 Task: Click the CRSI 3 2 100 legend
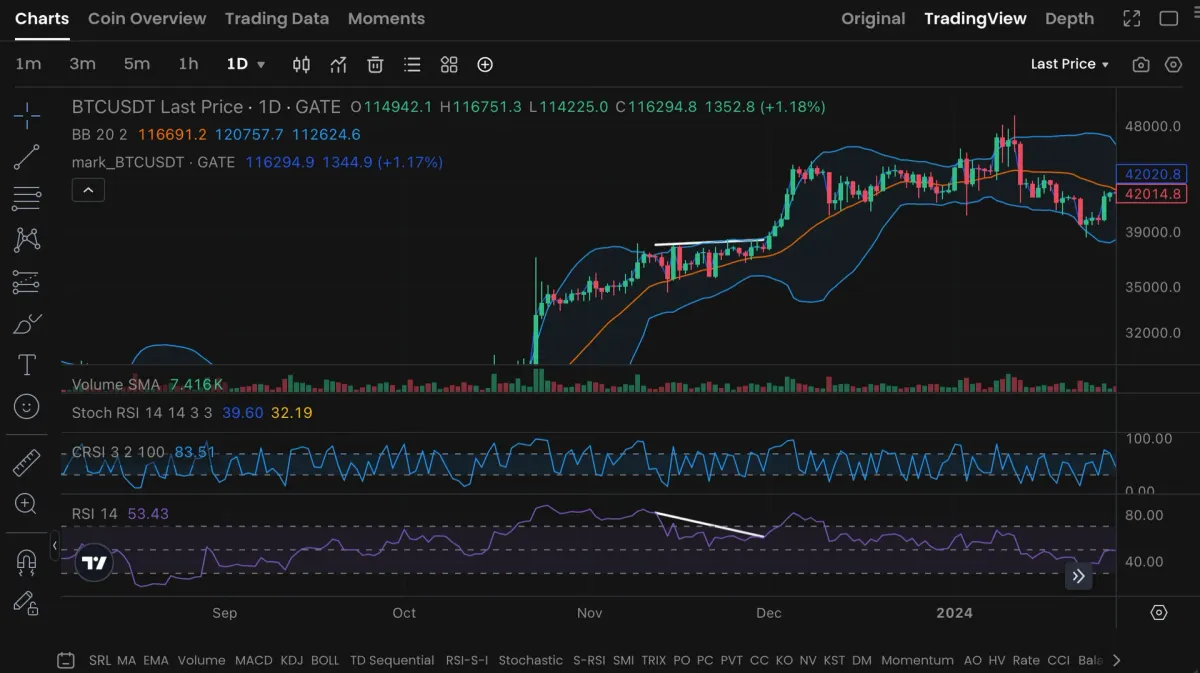click(x=118, y=452)
